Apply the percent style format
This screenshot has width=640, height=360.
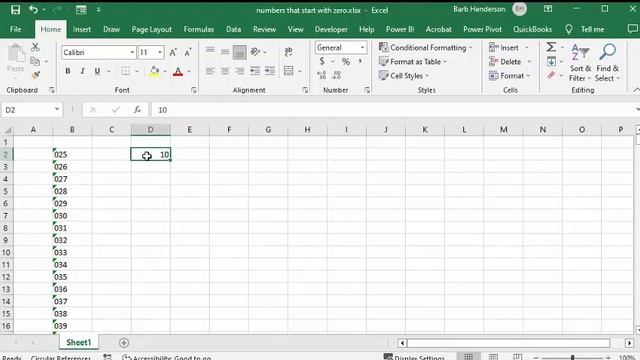pyautogui.click(x=346, y=62)
